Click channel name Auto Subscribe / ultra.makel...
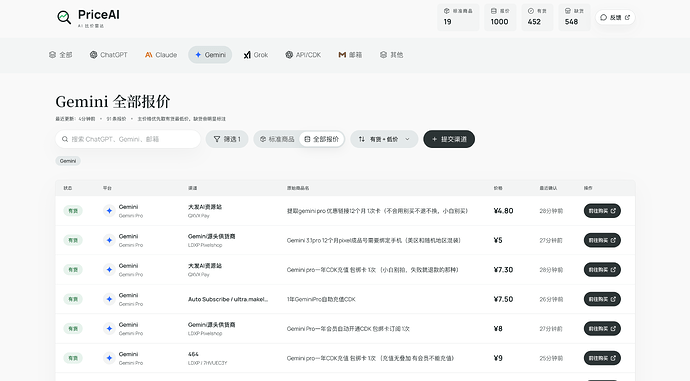 click(228, 299)
